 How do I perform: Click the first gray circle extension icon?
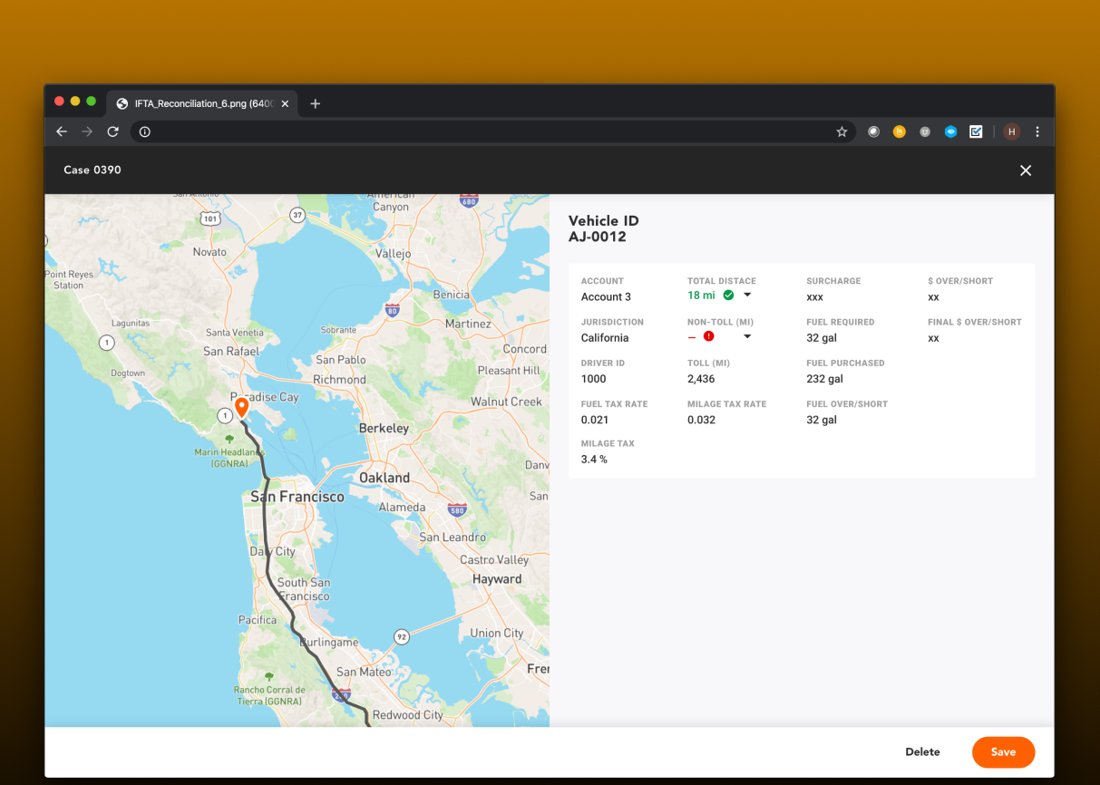coord(873,132)
